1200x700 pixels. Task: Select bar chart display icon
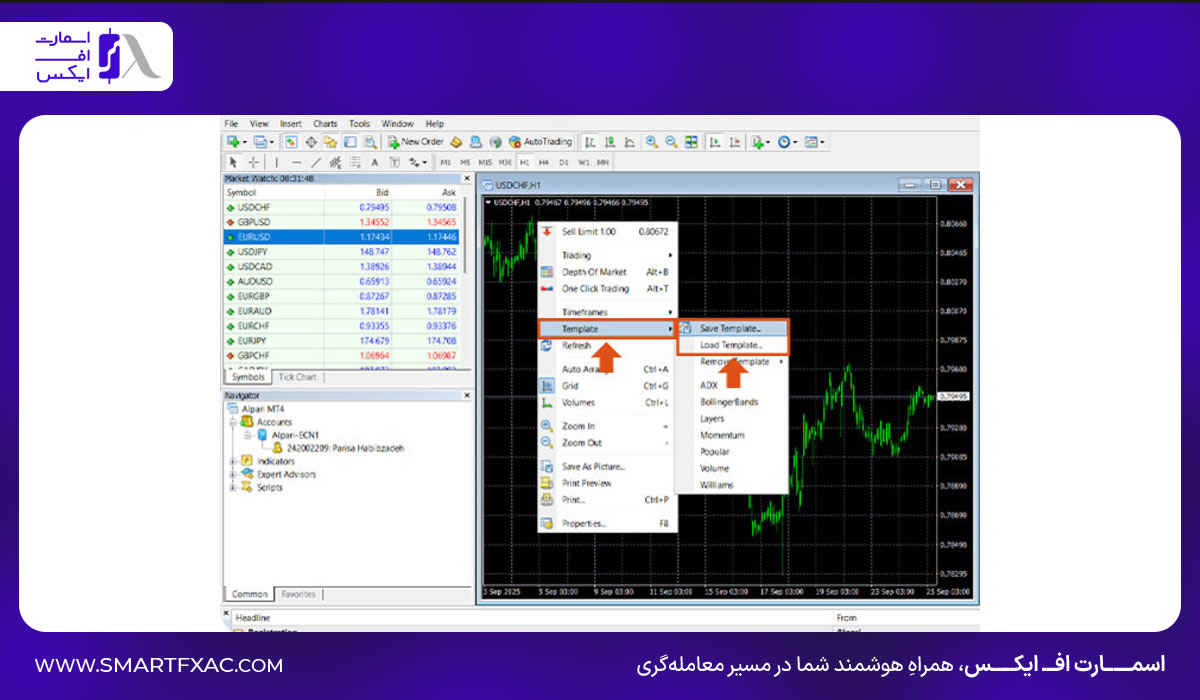(x=591, y=142)
